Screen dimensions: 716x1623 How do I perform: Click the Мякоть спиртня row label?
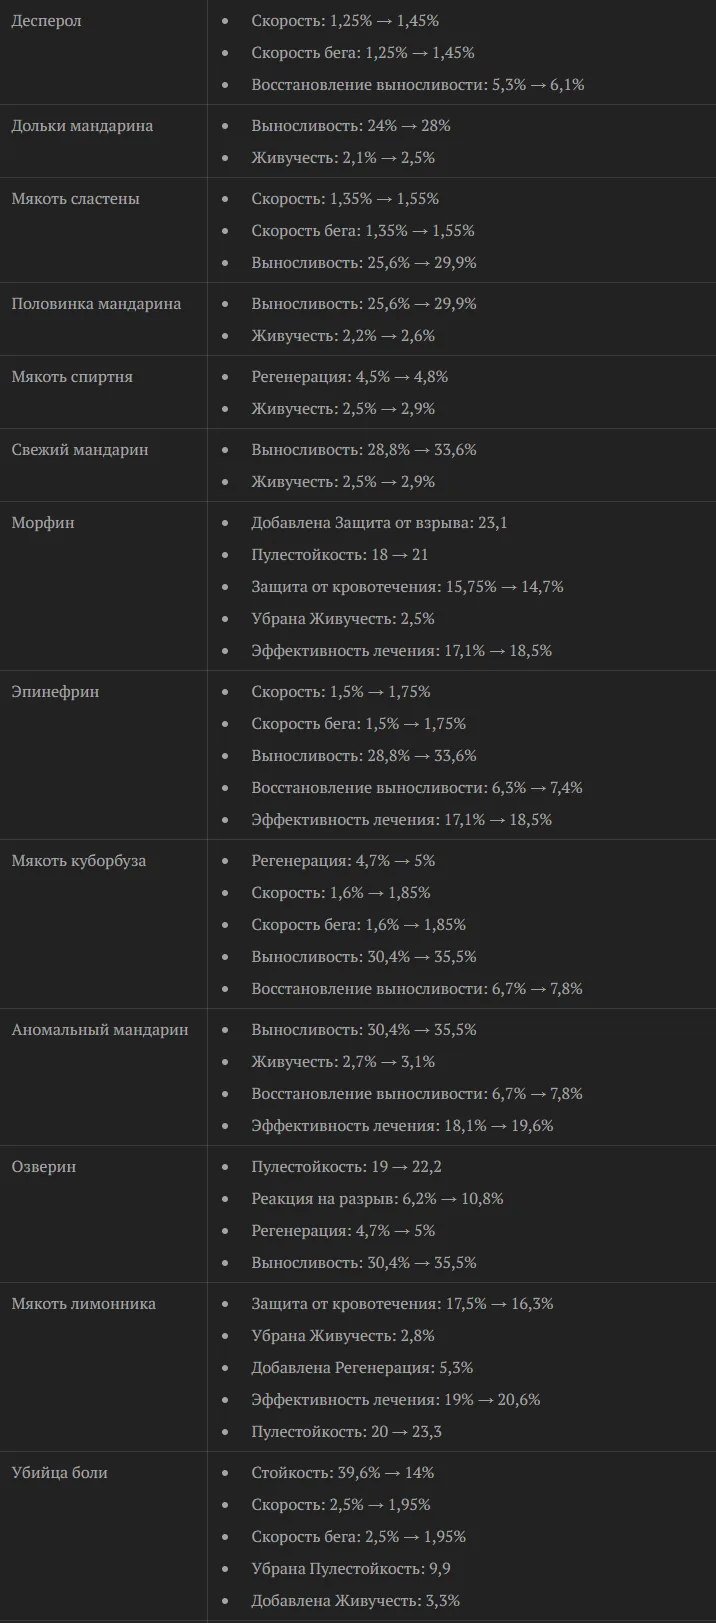pyautogui.click(x=72, y=377)
